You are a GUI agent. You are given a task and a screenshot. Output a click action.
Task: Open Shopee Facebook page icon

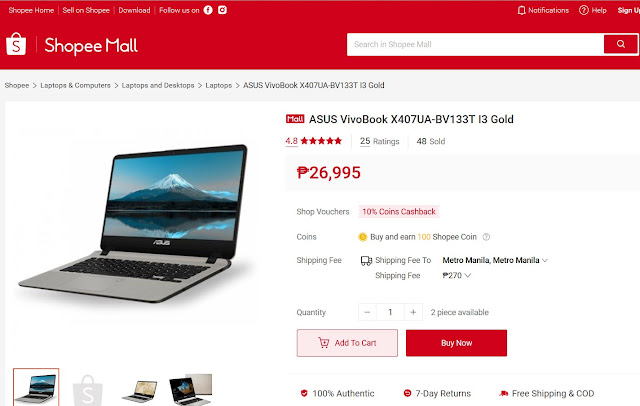208,10
